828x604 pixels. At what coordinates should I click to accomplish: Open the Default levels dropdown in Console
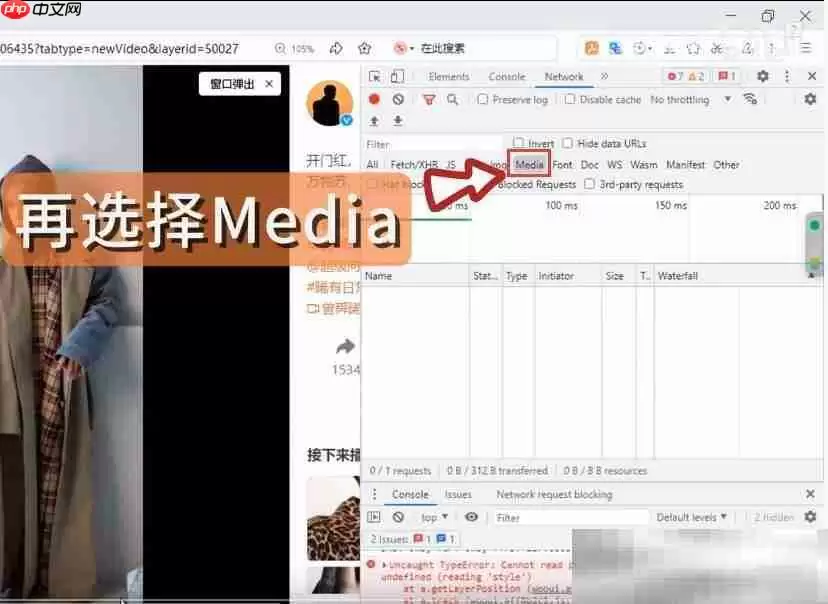[x=690, y=517]
